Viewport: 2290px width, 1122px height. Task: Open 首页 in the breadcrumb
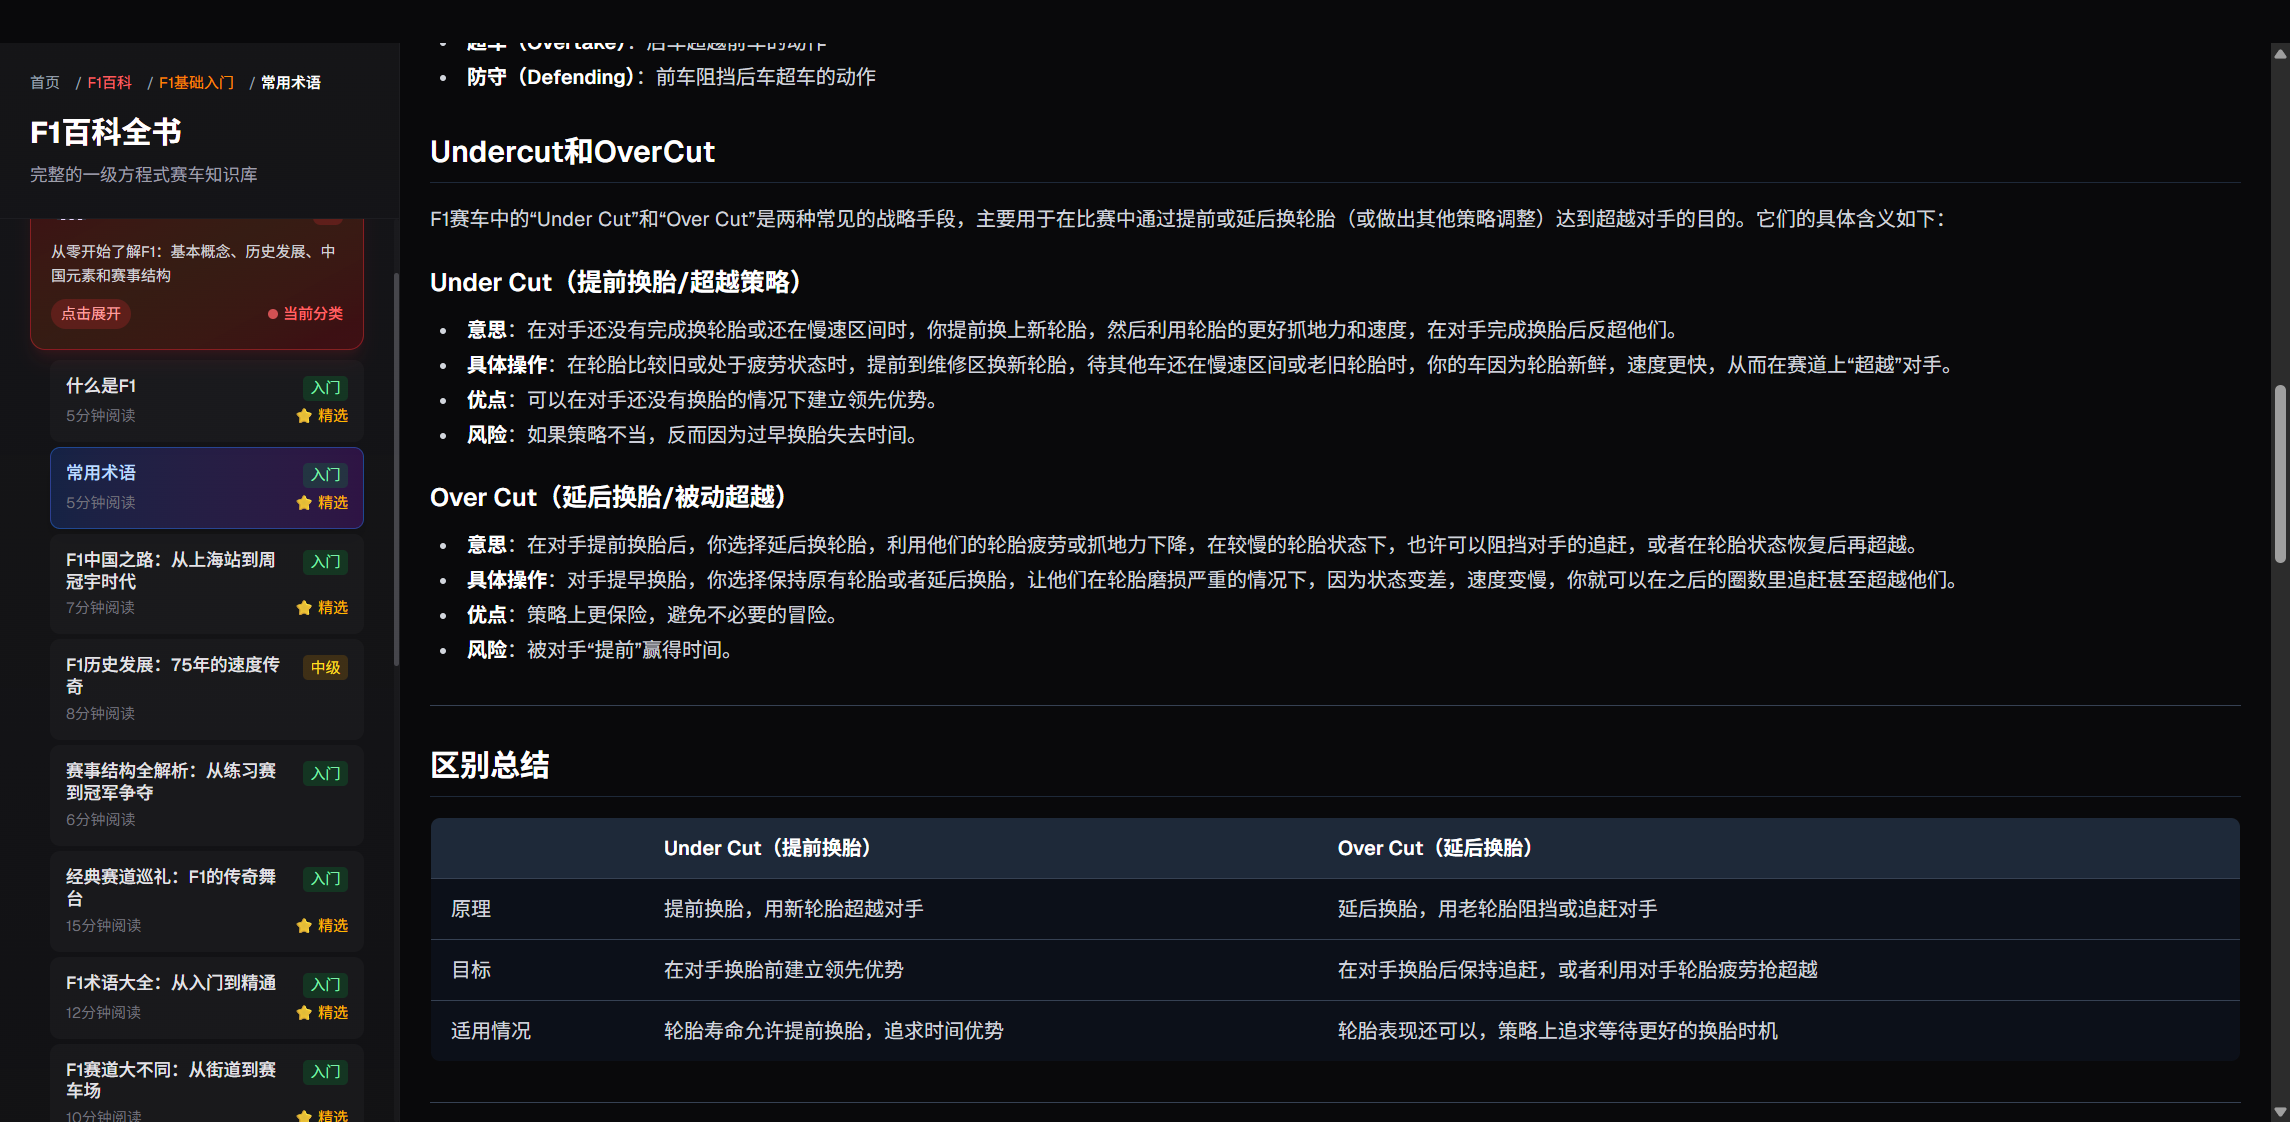(x=44, y=82)
